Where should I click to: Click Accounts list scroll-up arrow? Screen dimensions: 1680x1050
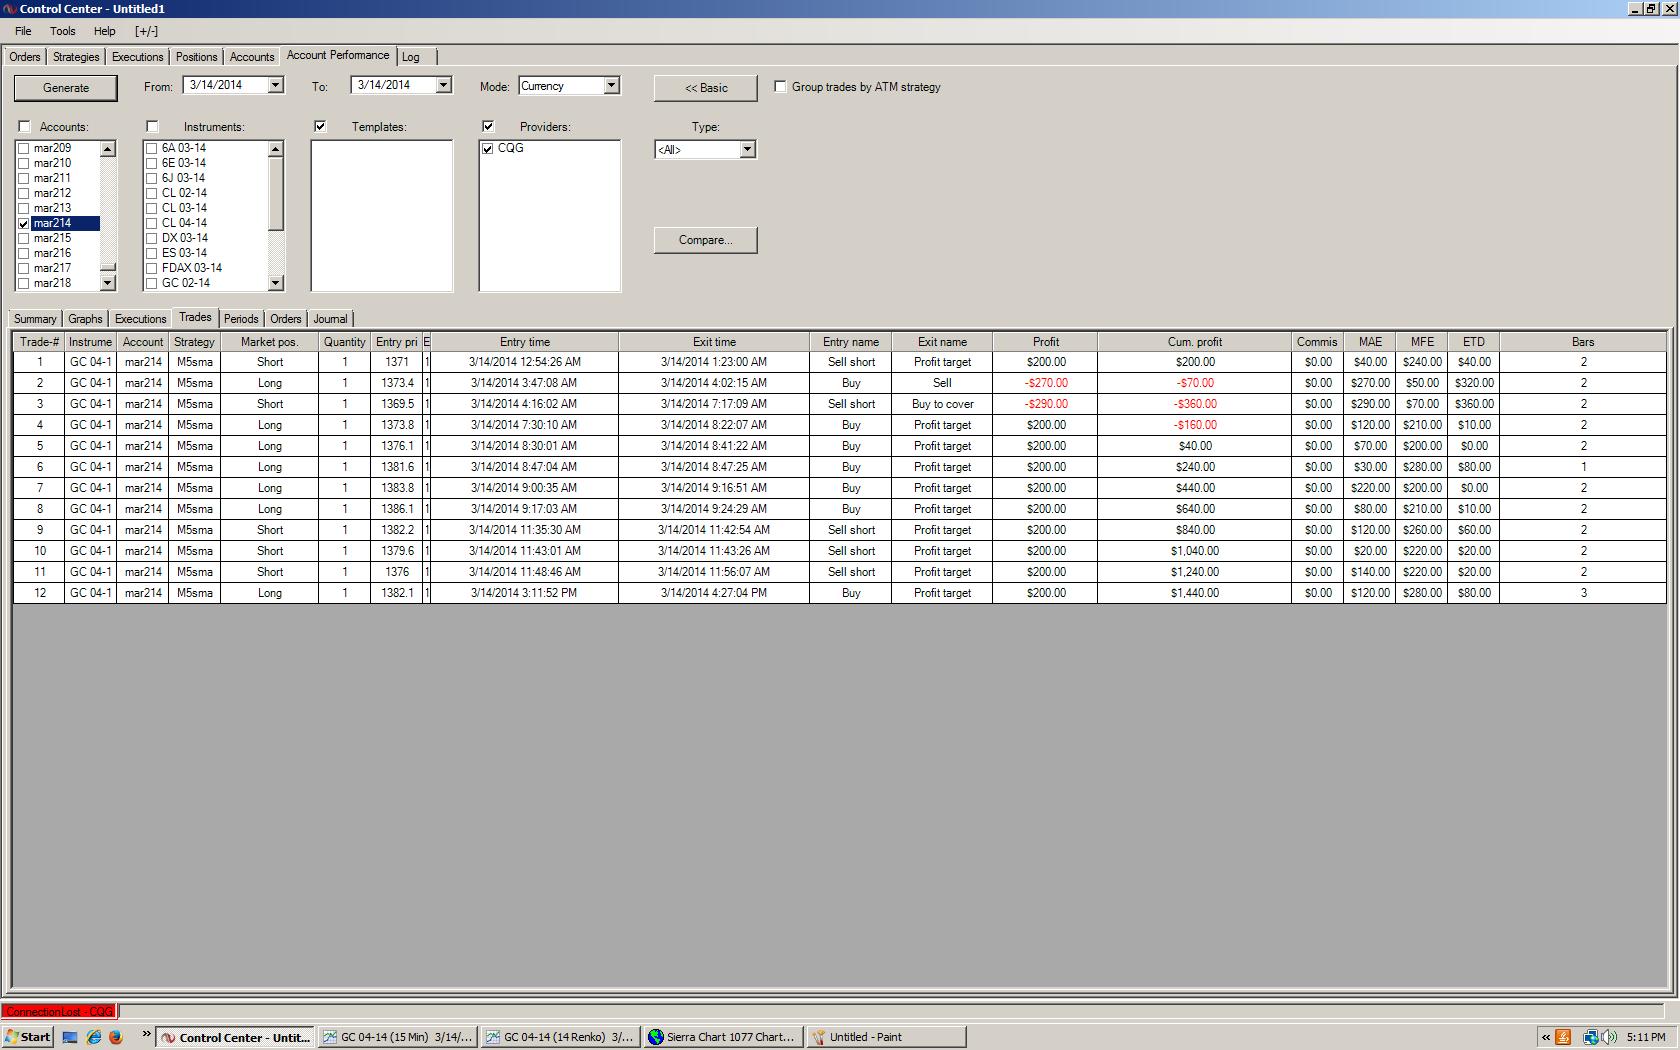pyautogui.click(x=108, y=149)
